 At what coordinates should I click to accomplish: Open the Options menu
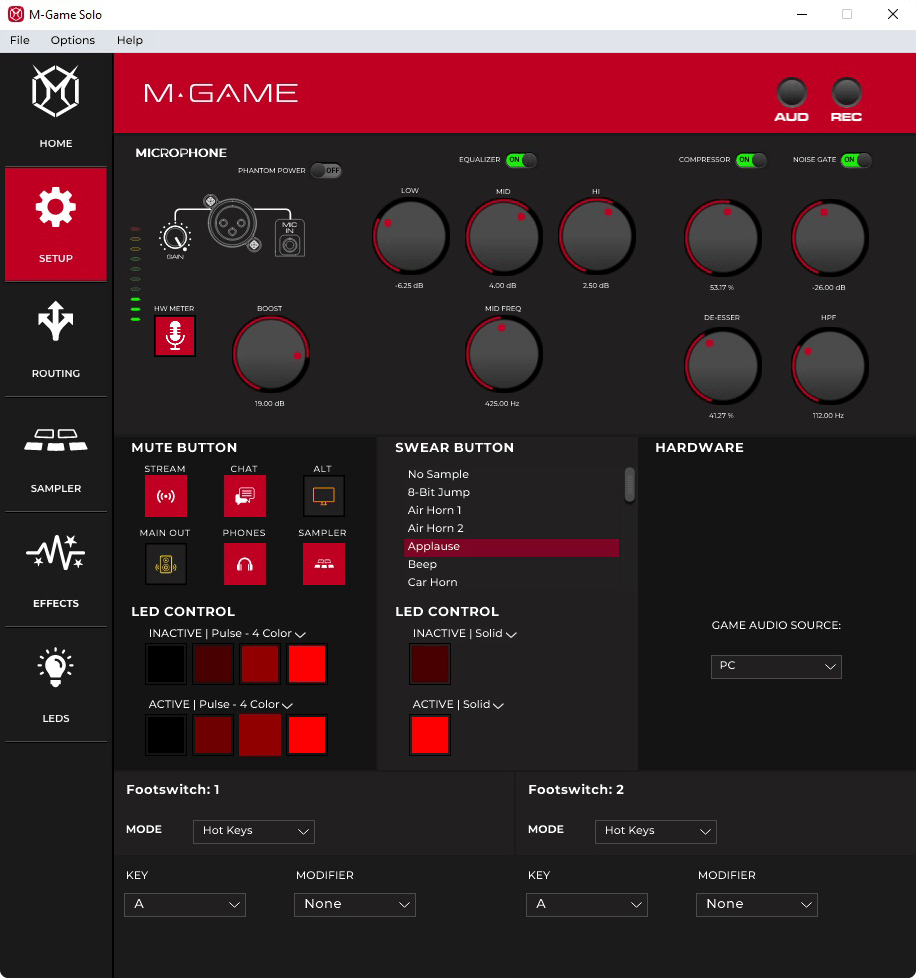pyautogui.click(x=72, y=40)
